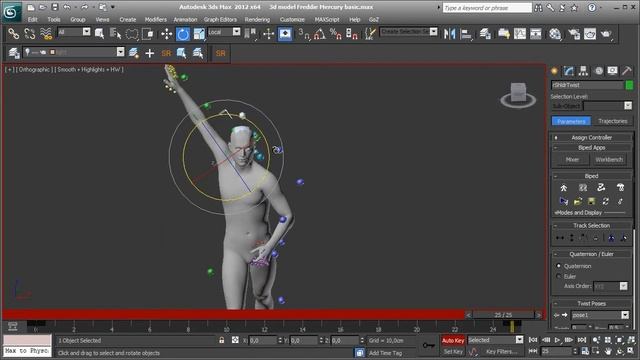Click Go to Start playback button
This screenshot has width=640, height=360.
(x=533, y=340)
